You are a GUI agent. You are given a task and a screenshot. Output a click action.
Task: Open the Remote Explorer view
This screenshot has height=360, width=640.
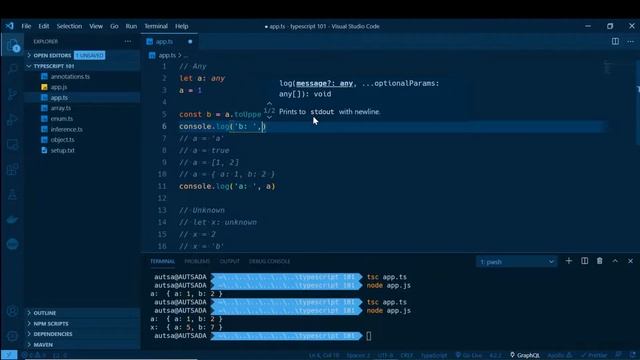(x=12, y=144)
